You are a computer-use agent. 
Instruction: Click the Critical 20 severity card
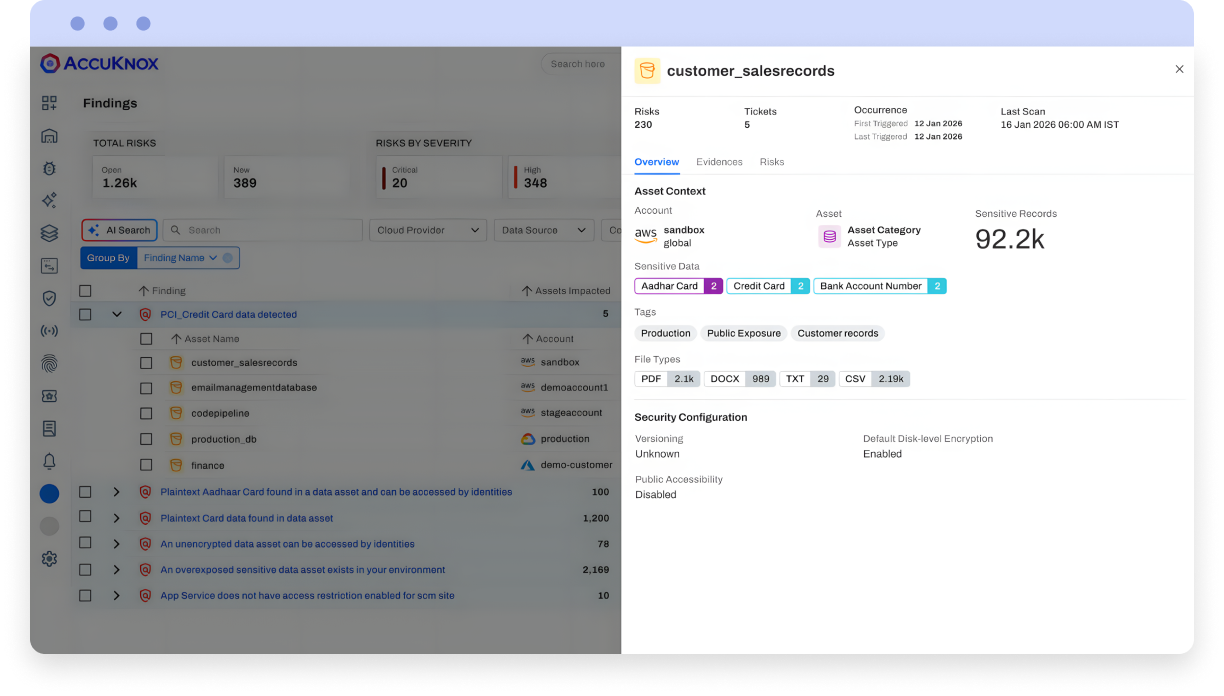439,177
